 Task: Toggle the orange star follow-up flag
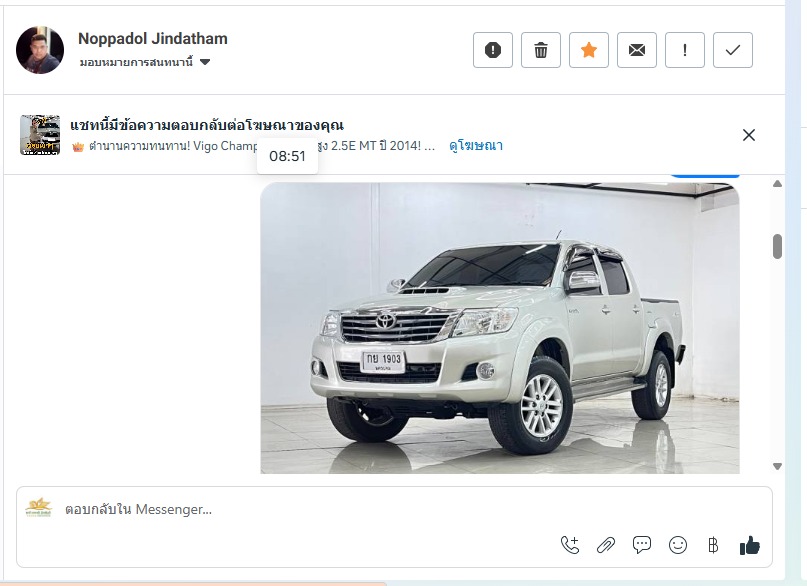[x=589, y=50]
